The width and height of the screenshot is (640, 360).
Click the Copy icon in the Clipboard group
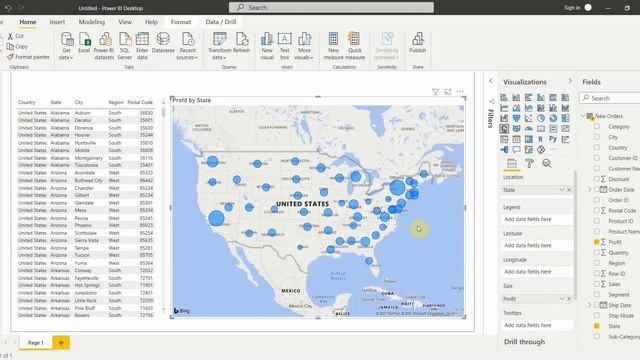coord(11,47)
